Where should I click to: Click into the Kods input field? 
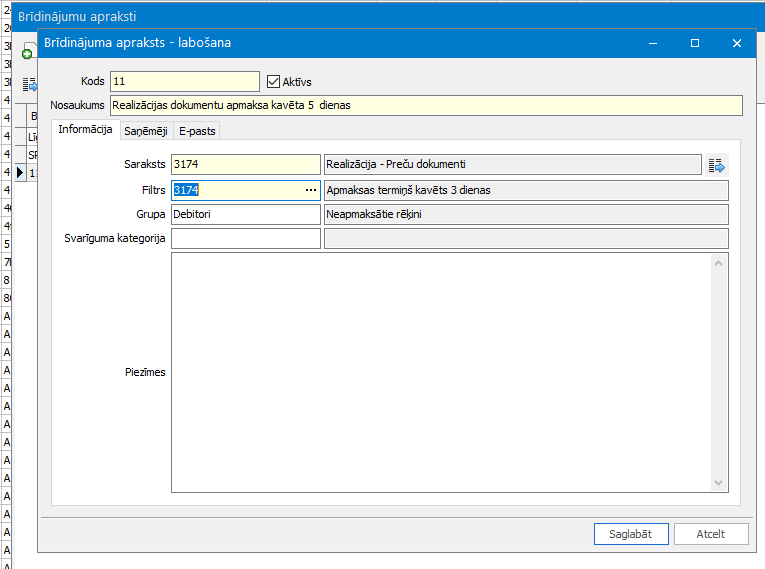pyautogui.click(x=184, y=81)
